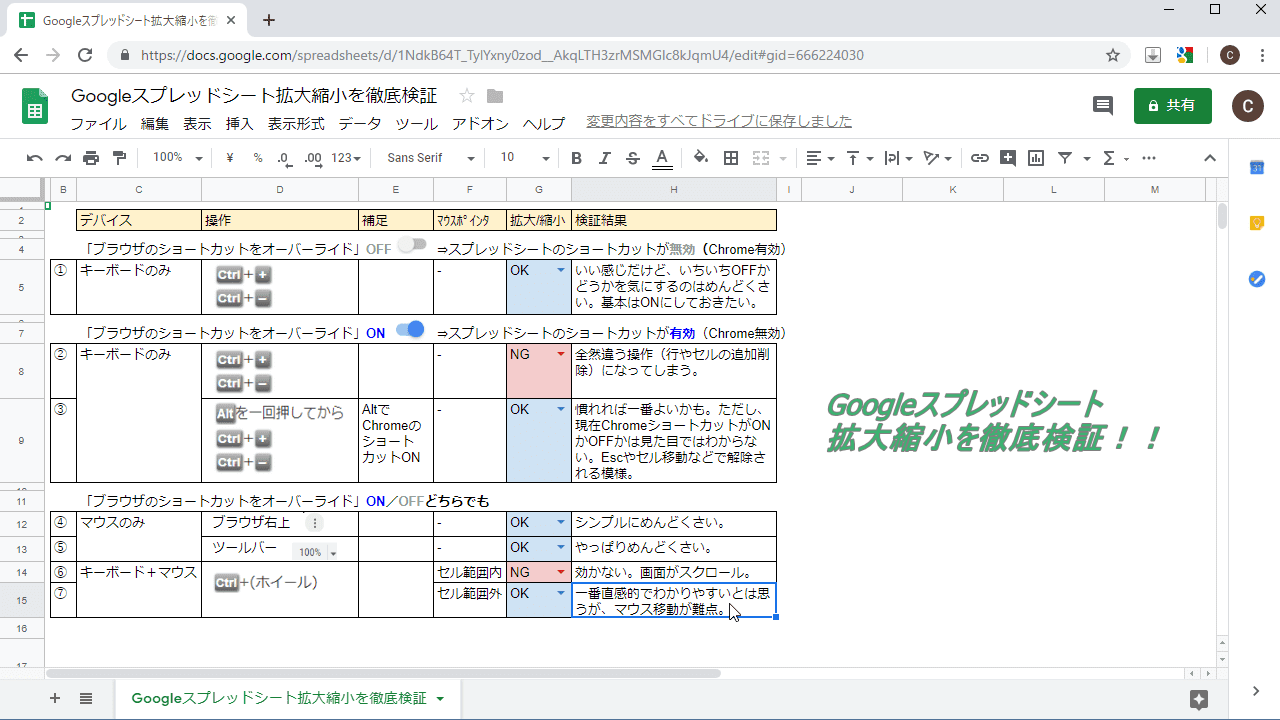Click the redo arrow in the toolbar

click(63, 158)
